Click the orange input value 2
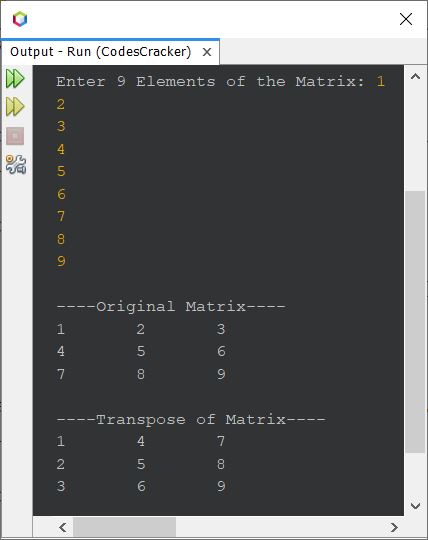 pos(61,104)
